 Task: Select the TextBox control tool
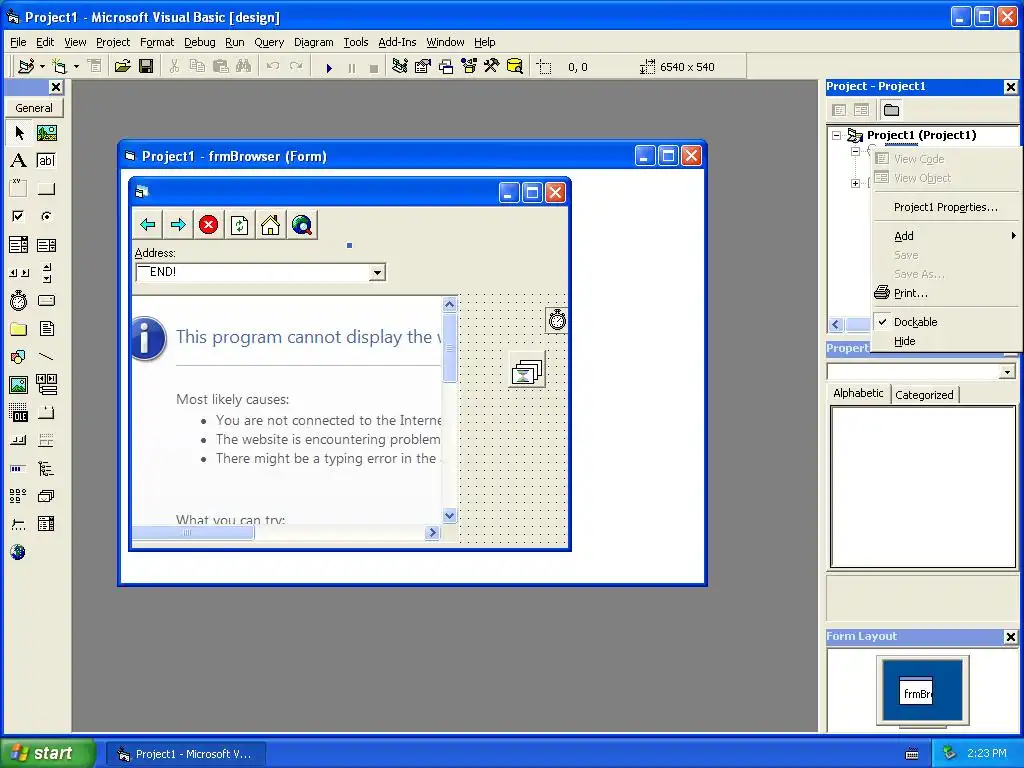click(x=46, y=161)
